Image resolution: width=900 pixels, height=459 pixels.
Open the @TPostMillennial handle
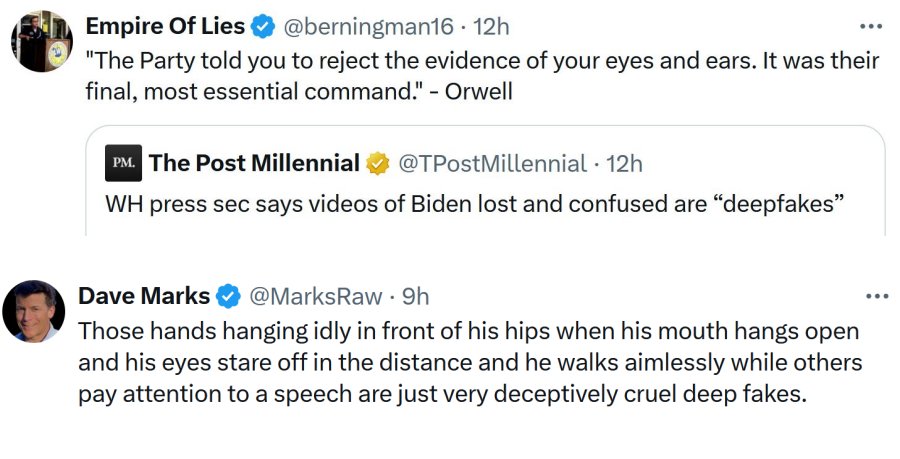click(492, 162)
